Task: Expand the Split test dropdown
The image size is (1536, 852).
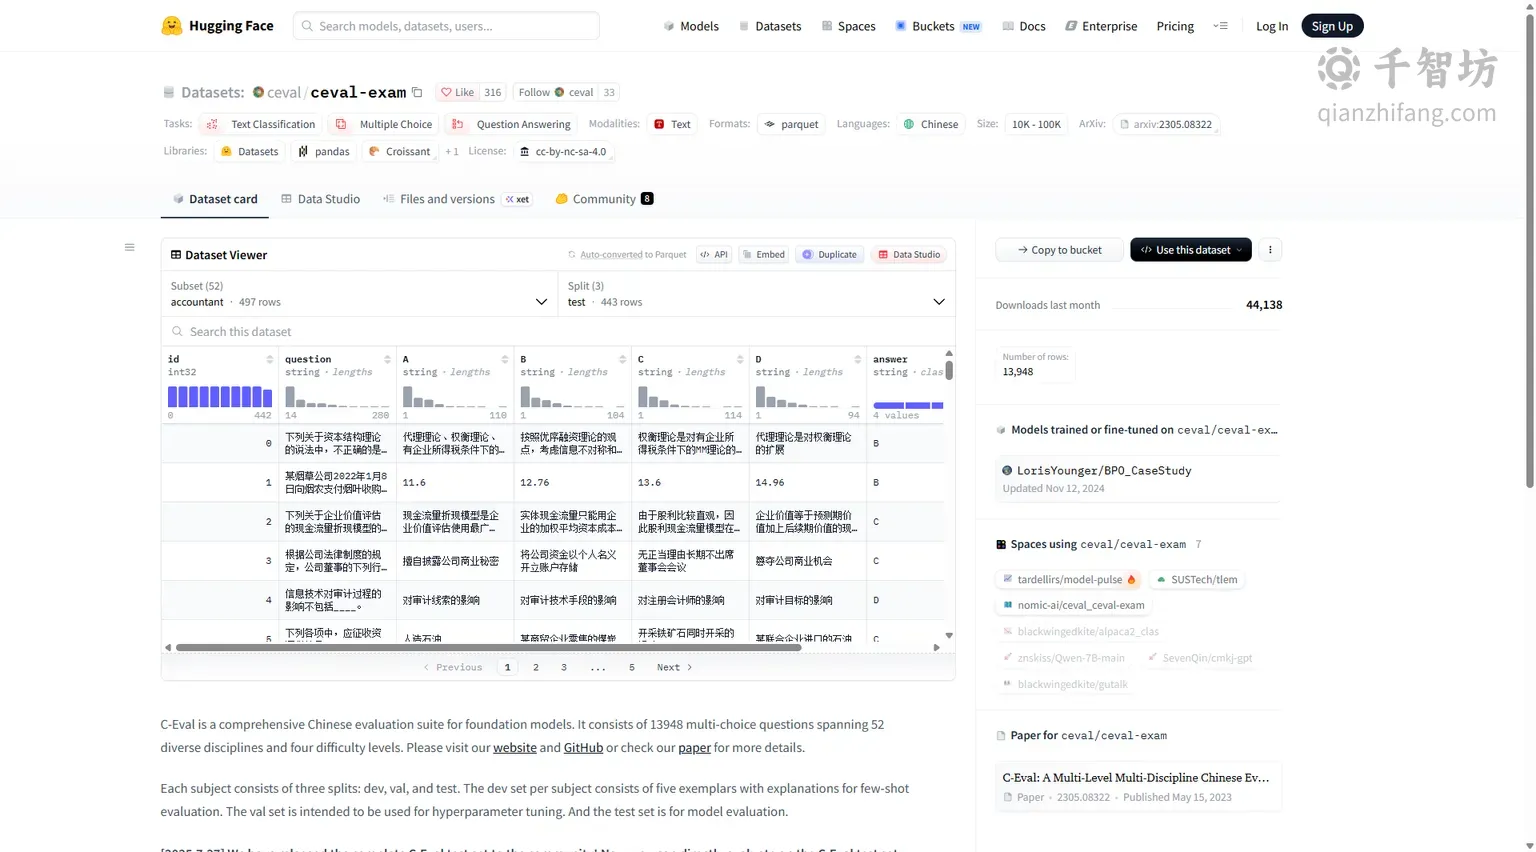Action: [757, 294]
